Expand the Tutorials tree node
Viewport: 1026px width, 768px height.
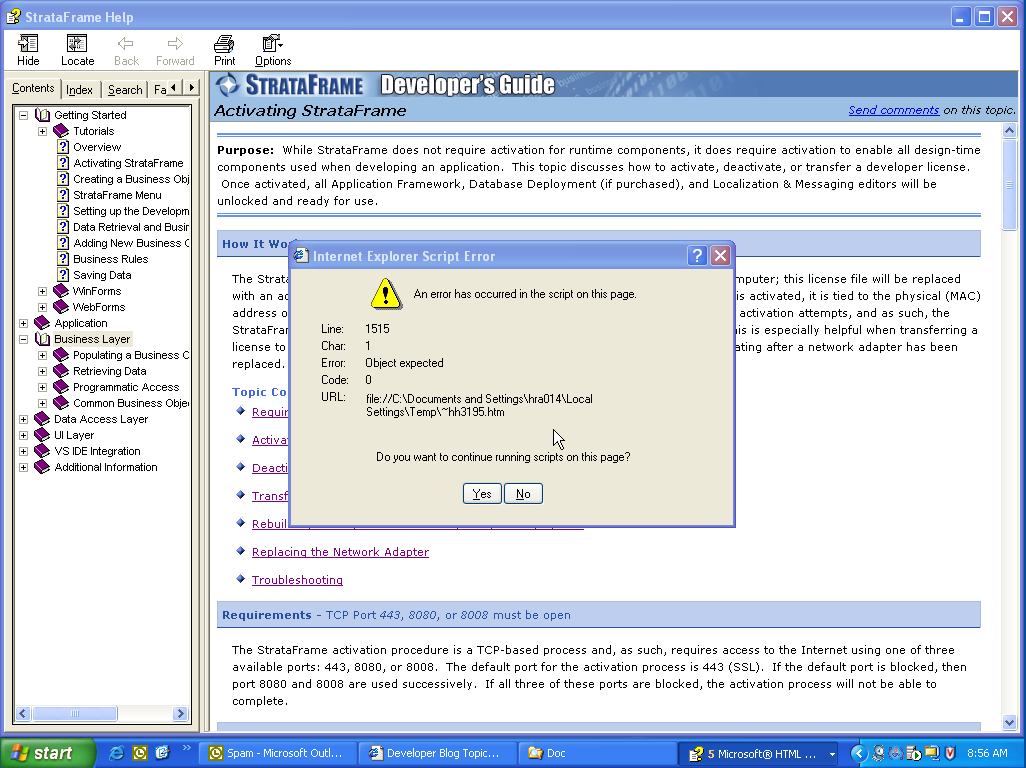[x=43, y=131]
